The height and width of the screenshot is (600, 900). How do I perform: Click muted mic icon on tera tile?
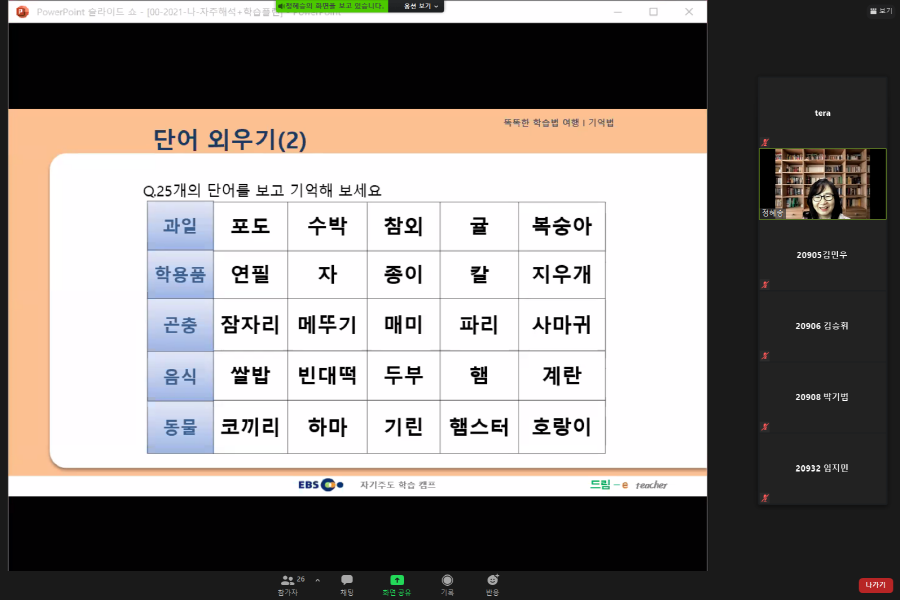click(765, 142)
